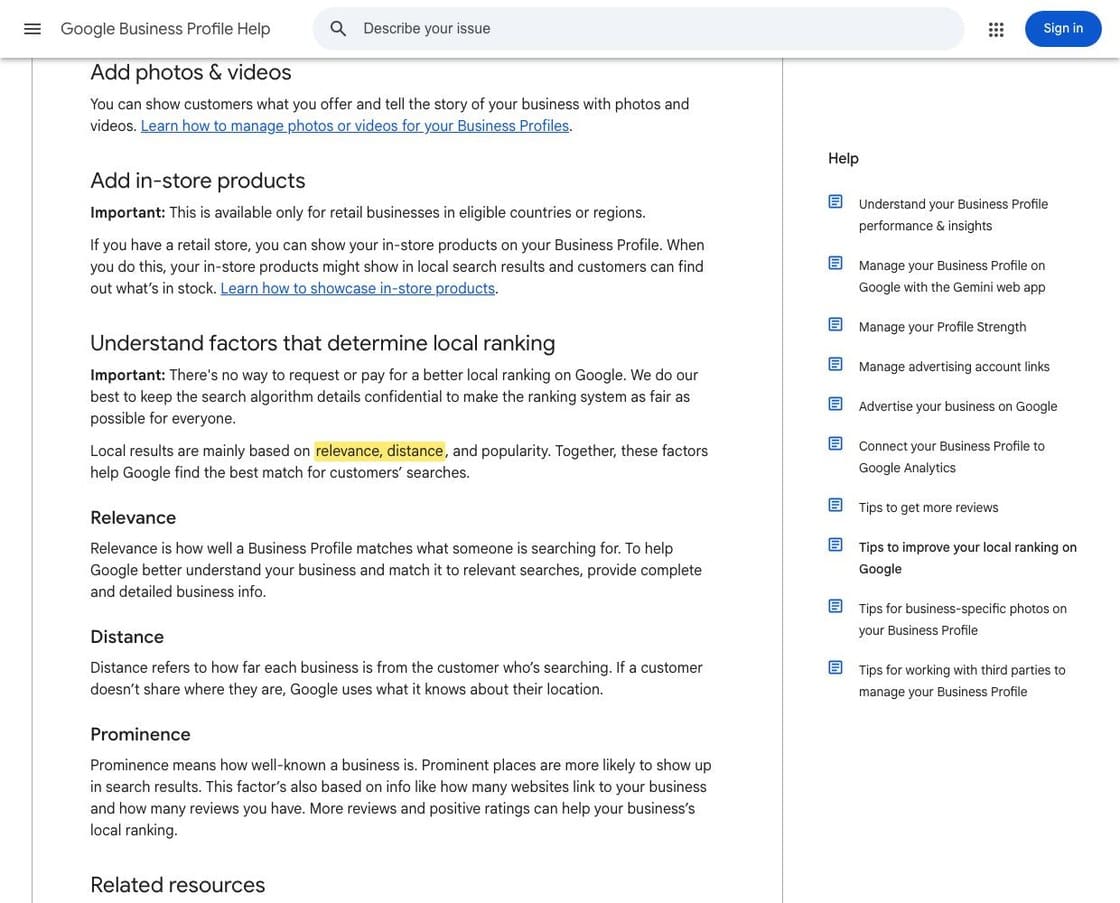Open Understand your Business Profile performance & insights
1120x903 pixels.
[953, 215]
